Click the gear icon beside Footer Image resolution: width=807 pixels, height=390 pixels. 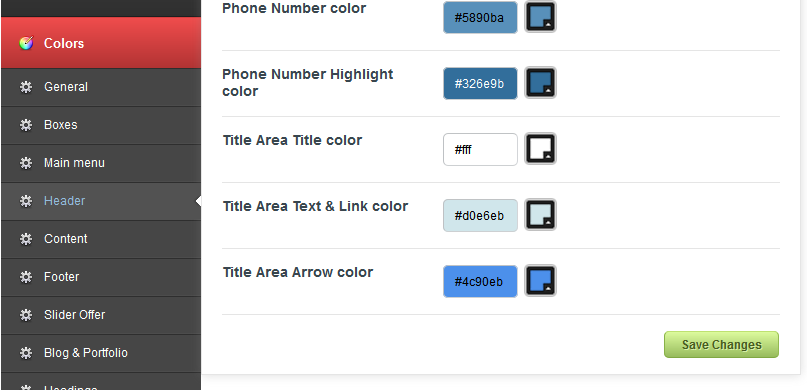click(26, 277)
